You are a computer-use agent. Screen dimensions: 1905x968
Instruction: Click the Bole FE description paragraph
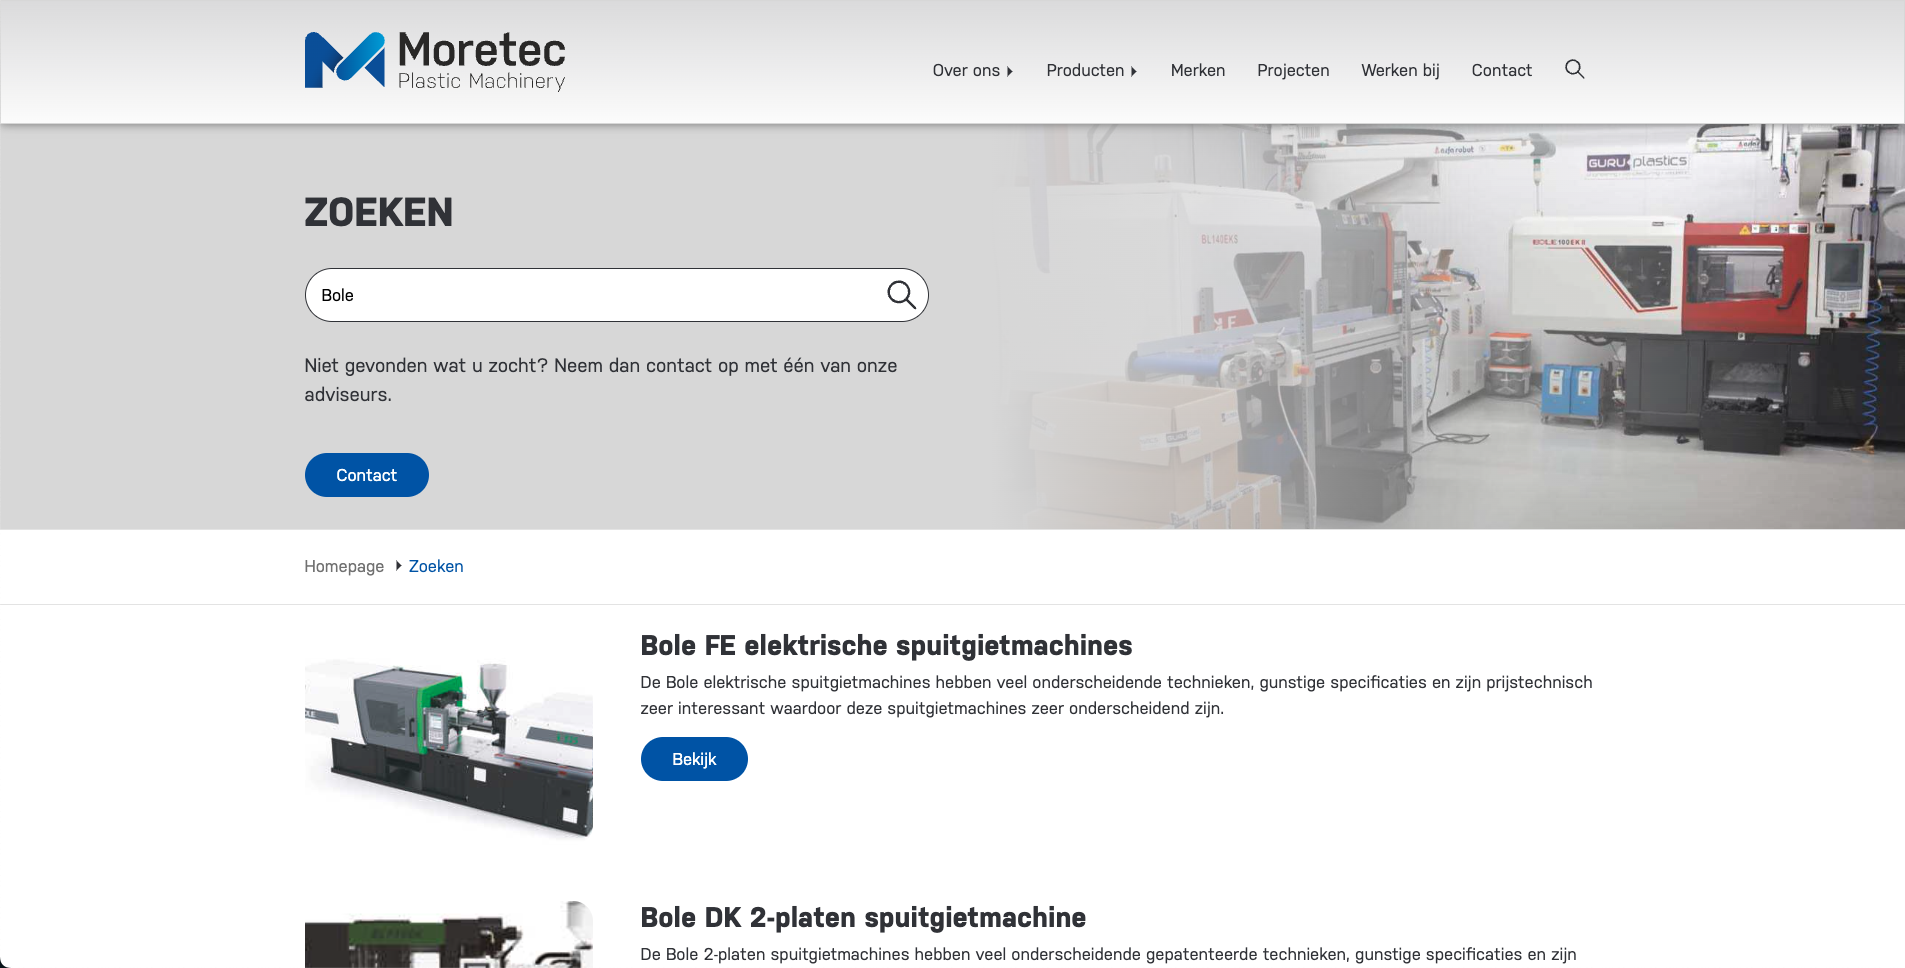pyautogui.click(x=1115, y=695)
